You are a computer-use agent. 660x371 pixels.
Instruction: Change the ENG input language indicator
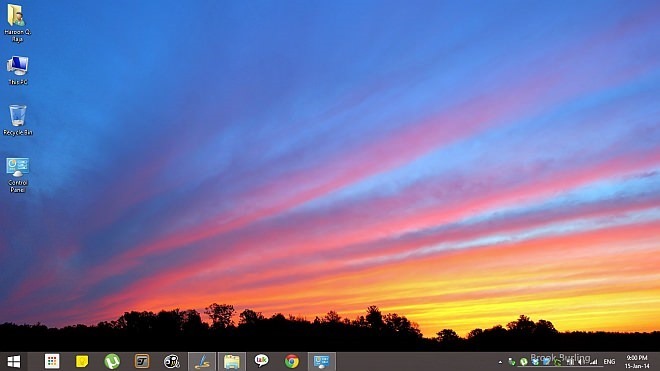click(609, 362)
